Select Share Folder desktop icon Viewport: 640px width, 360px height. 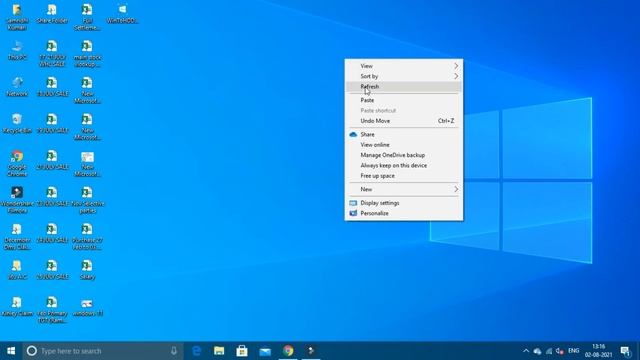click(x=52, y=14)
